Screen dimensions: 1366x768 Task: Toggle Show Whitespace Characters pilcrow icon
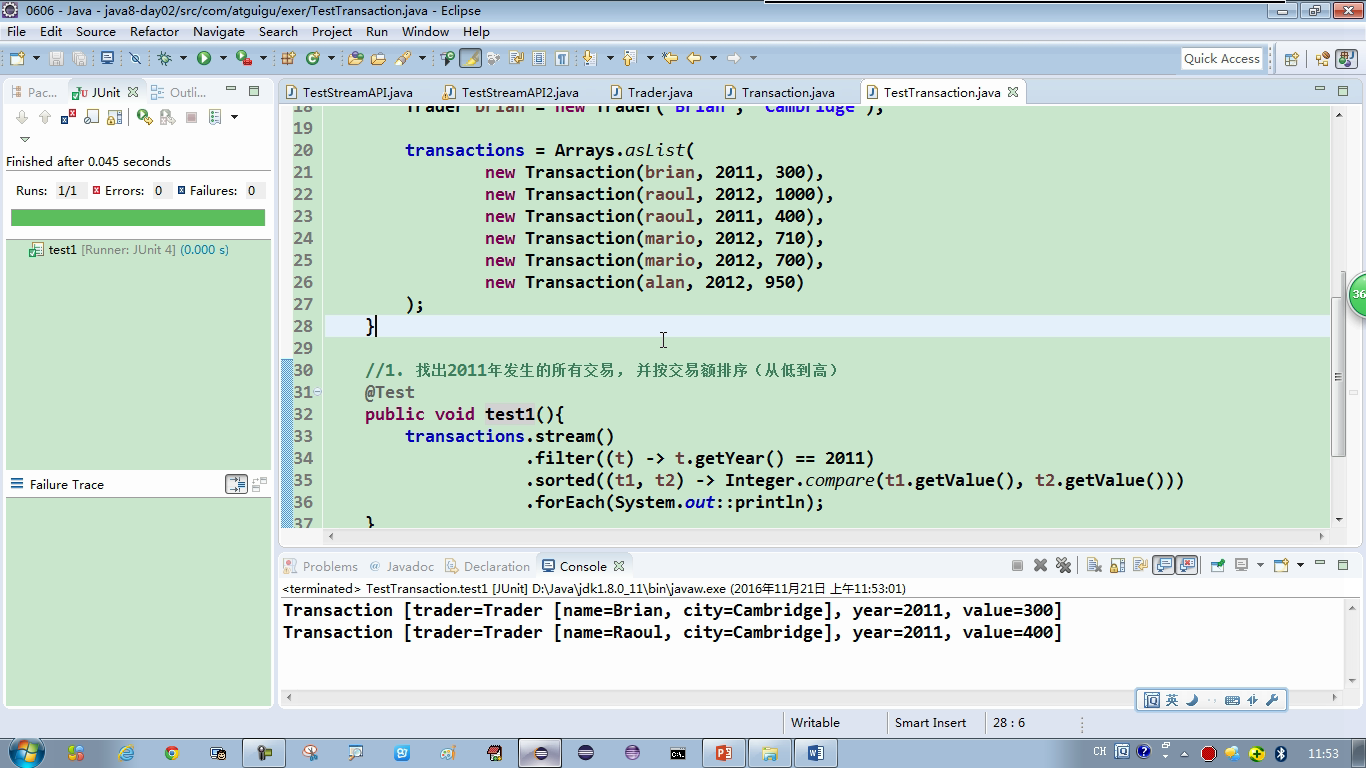(562, 58)
